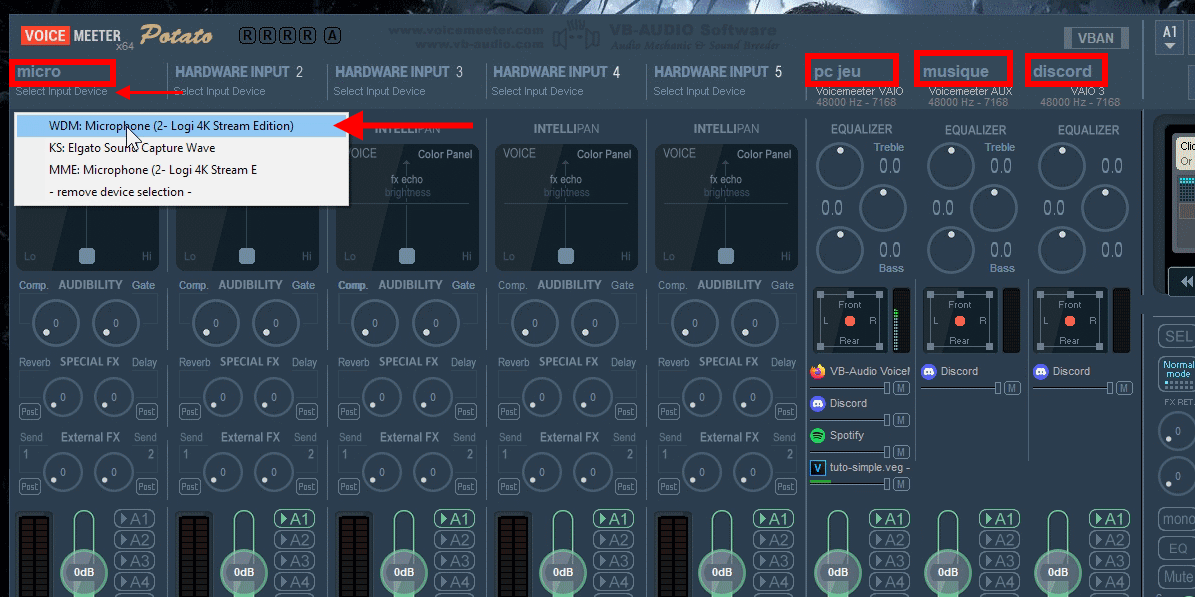Click the Spotify icon in pc jeu strip
Viewport: 1195px width, 597px height.
click(817, 436)
